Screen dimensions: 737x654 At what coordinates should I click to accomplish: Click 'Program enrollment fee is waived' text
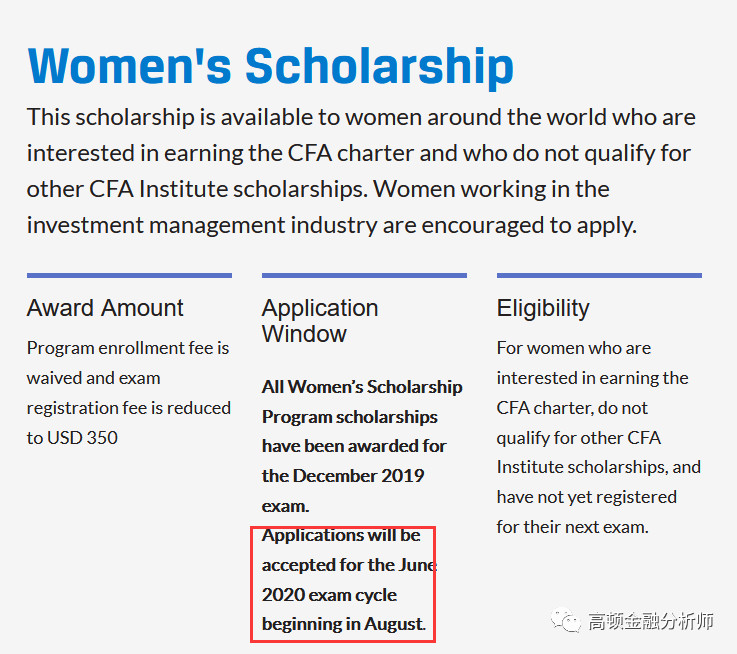[x=128, y=363]
